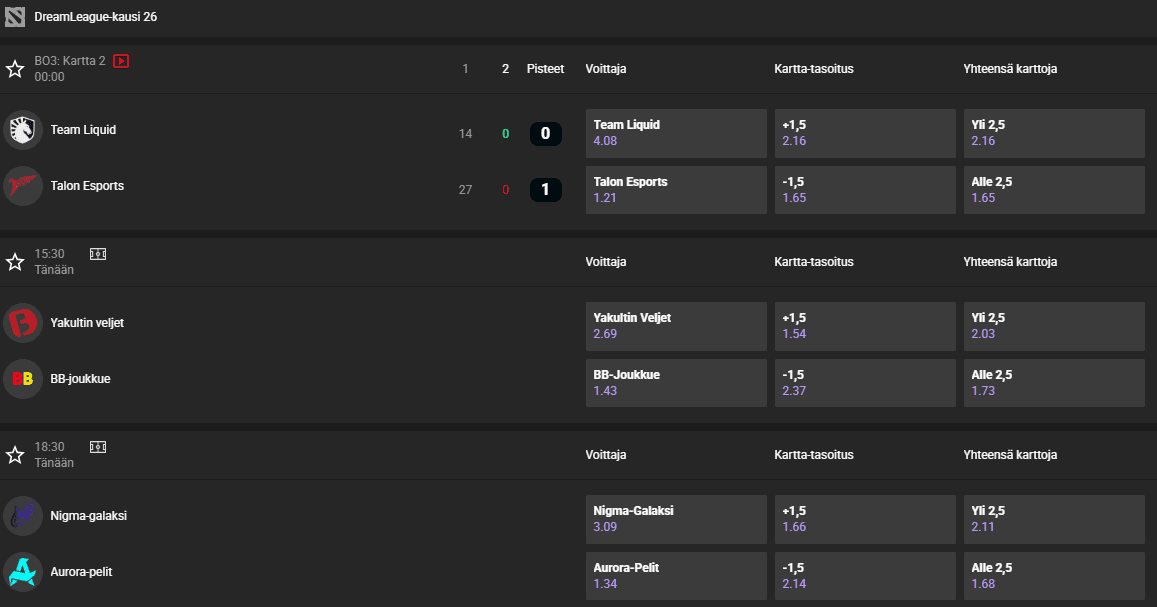Image resolution: width=1157 pixels, height=607 pixels.
Task: Click the BB-joukkue logo
Action: [x=23, y=379]
